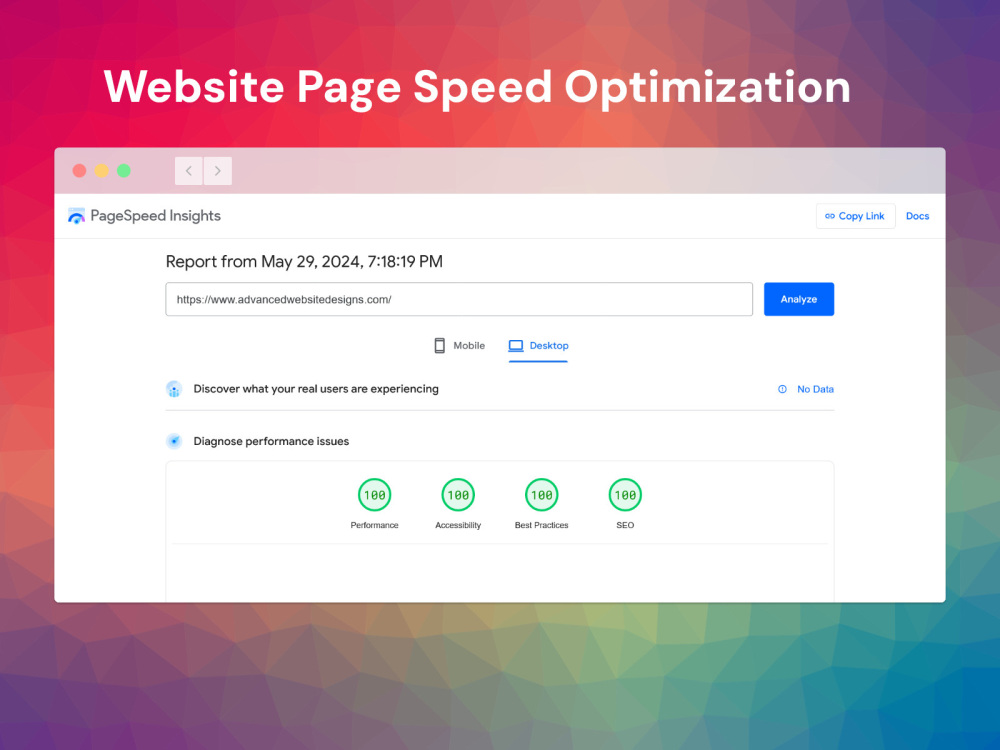Click the mobile phone icon
Screen dimensions: 1000x750
(439, 346)
